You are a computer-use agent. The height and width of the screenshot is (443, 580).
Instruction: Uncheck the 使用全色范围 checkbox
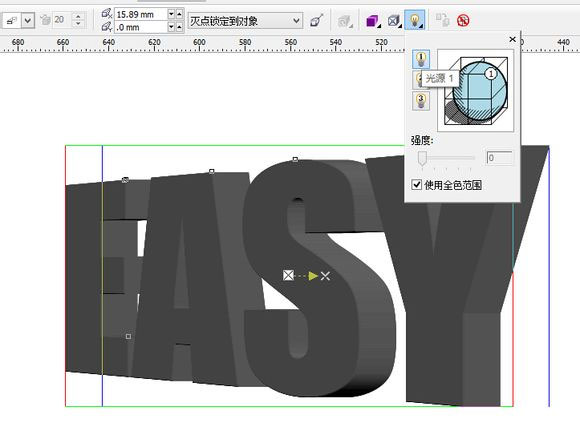(417, 185)
